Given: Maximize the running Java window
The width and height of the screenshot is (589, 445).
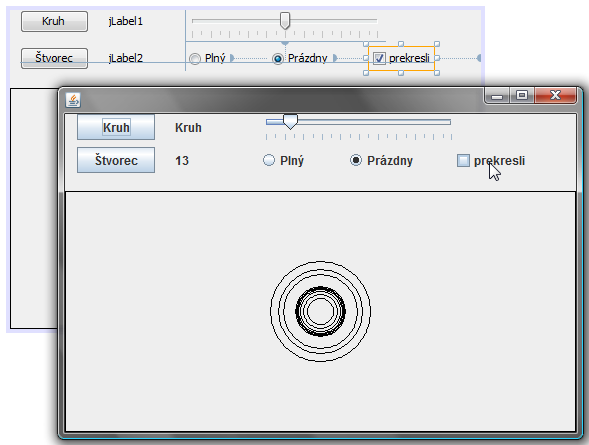Looking at the screenshot, I should (522, 95).
